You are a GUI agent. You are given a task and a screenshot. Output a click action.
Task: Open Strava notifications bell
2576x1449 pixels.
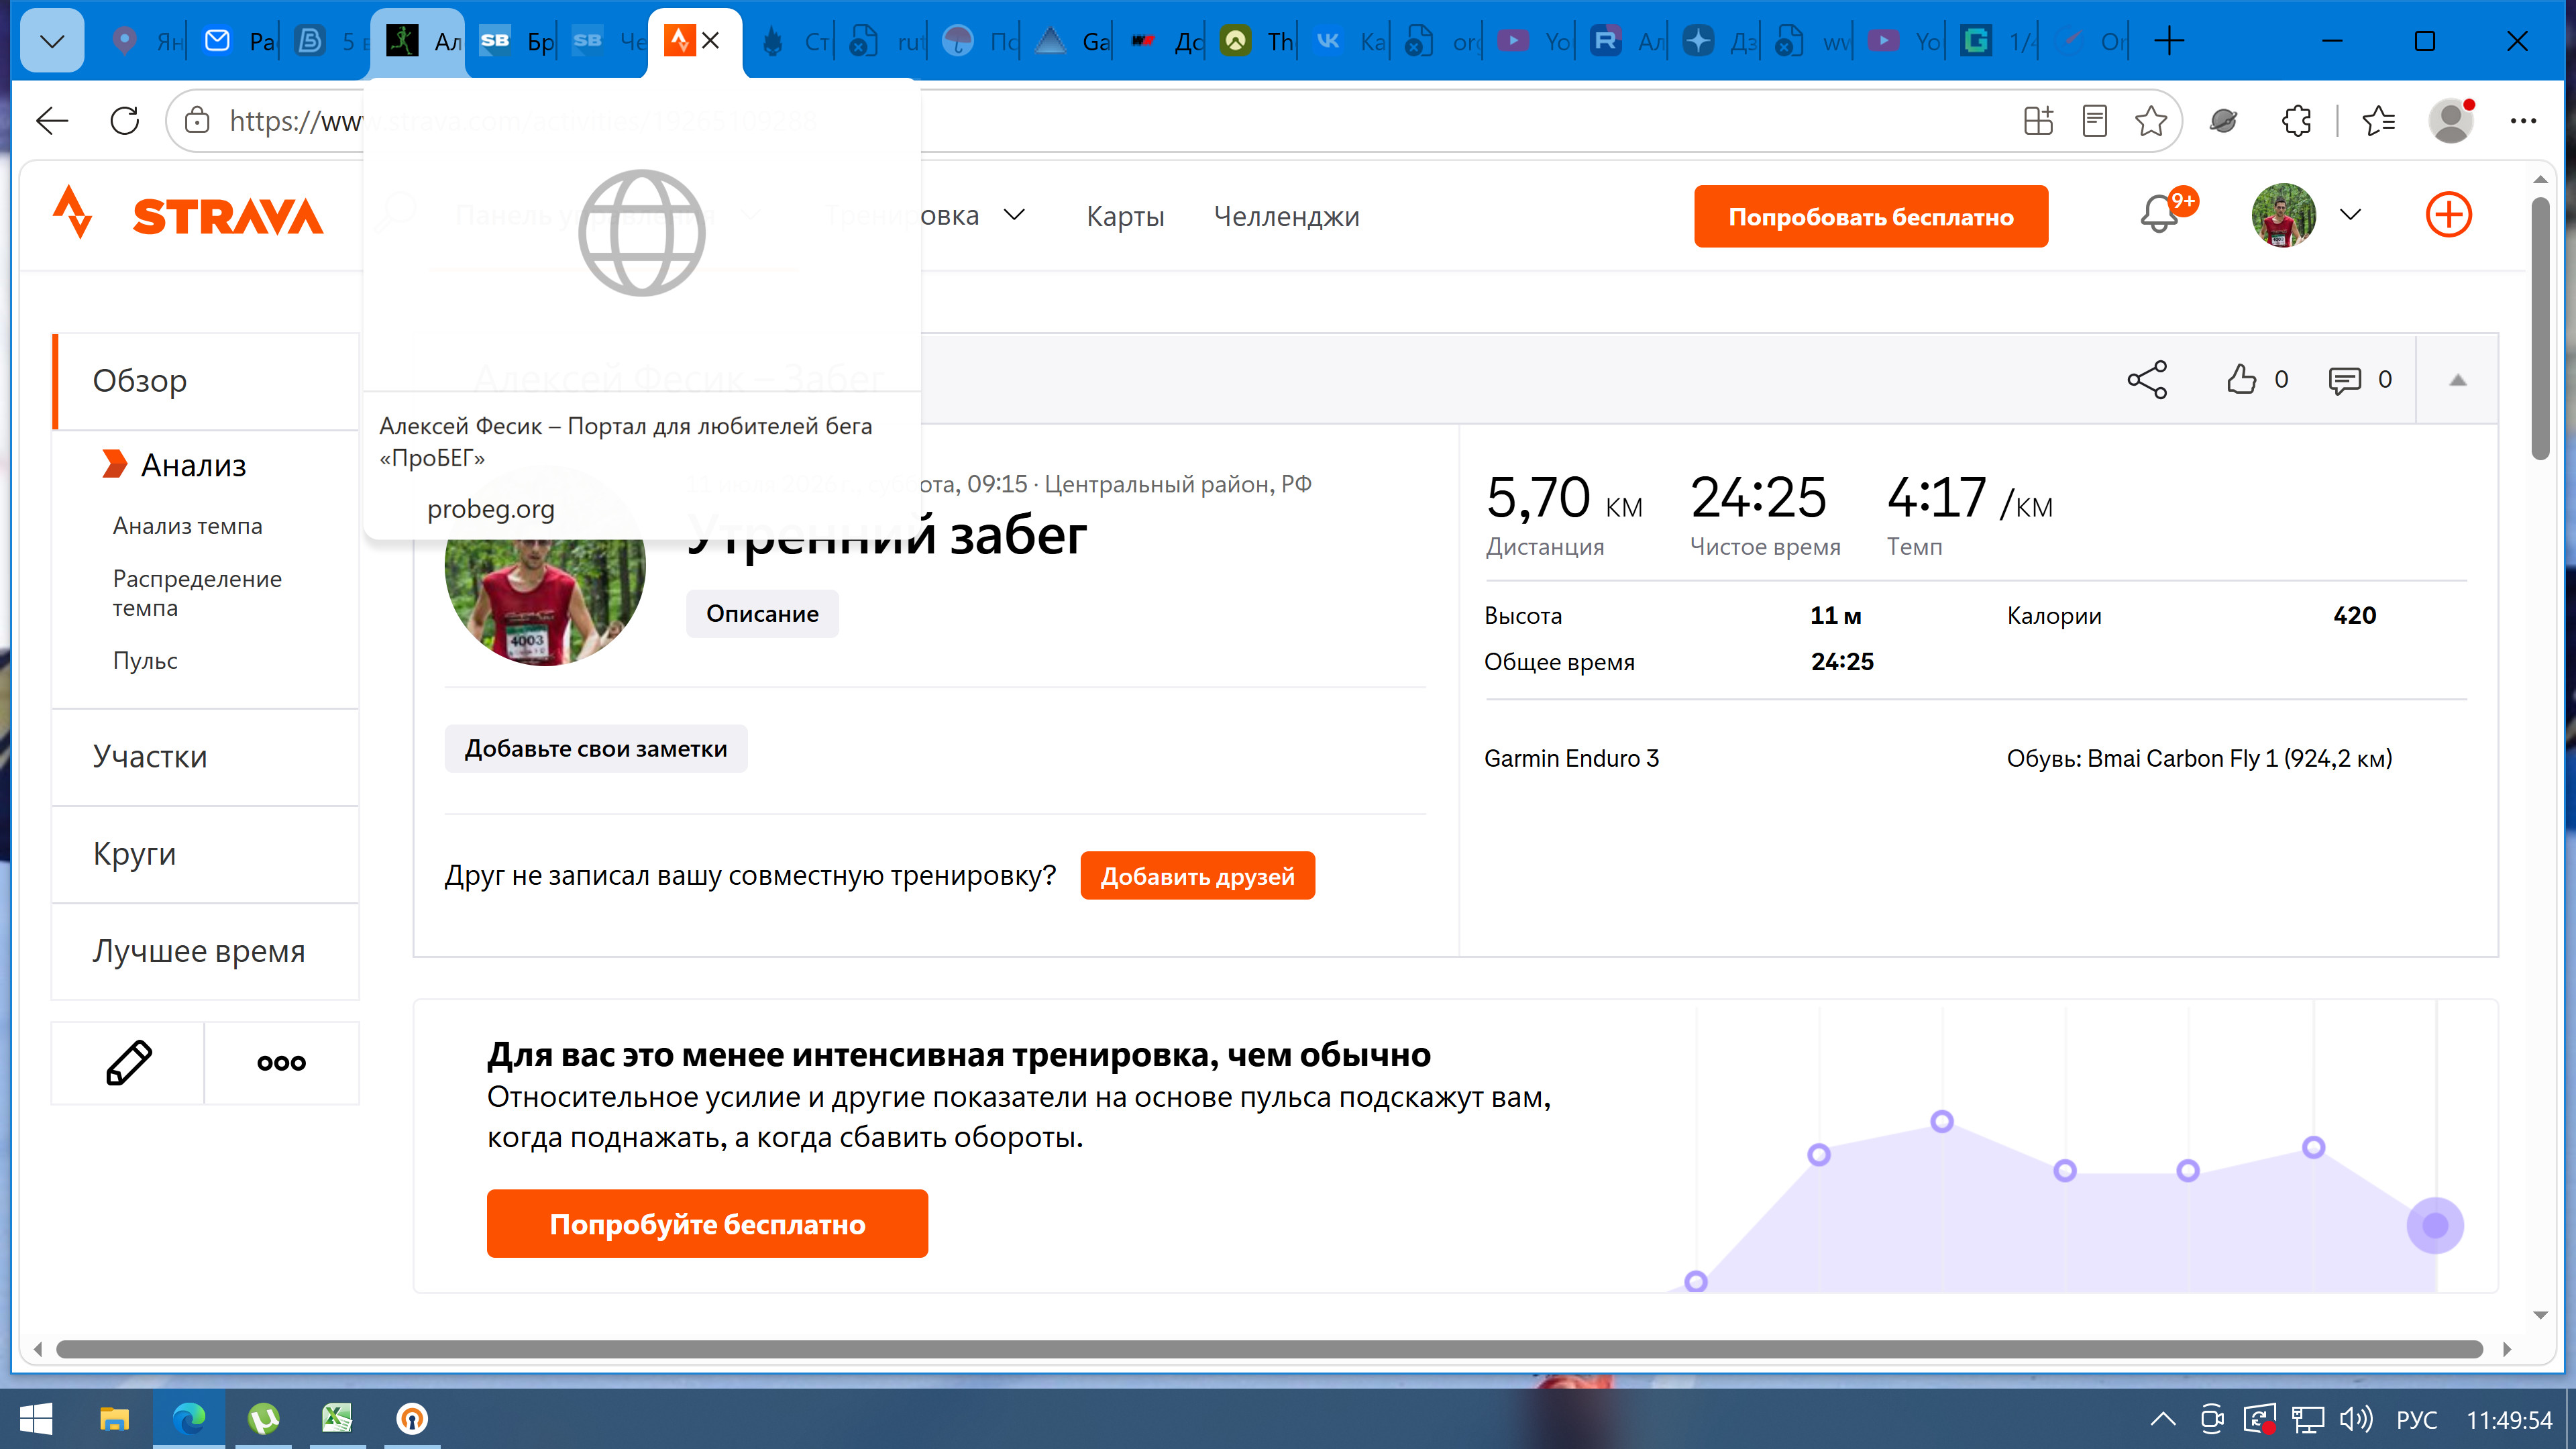(2160, 213)
